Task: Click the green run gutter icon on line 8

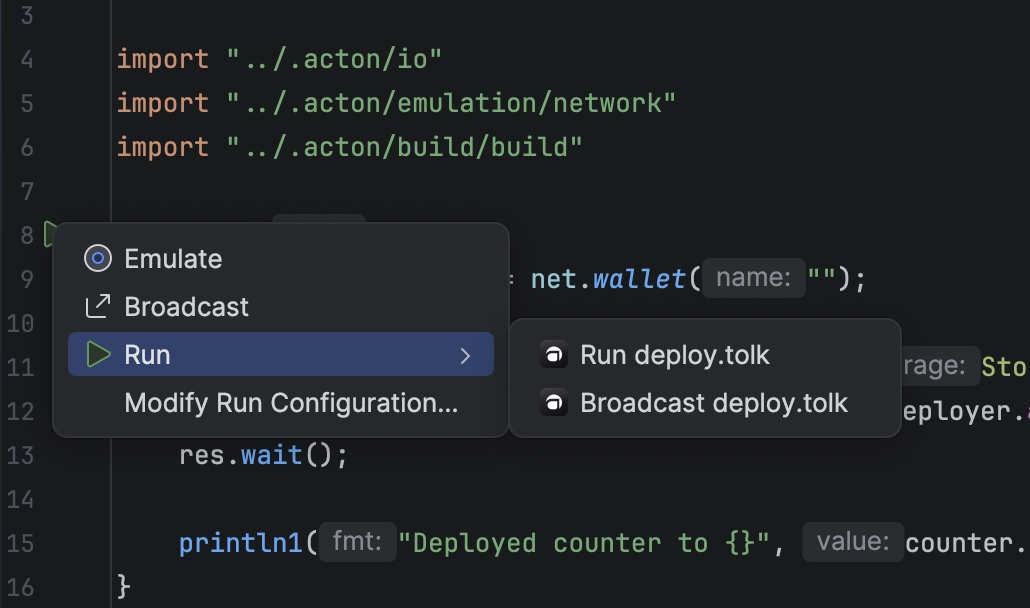Action: [x=49, y=235]
